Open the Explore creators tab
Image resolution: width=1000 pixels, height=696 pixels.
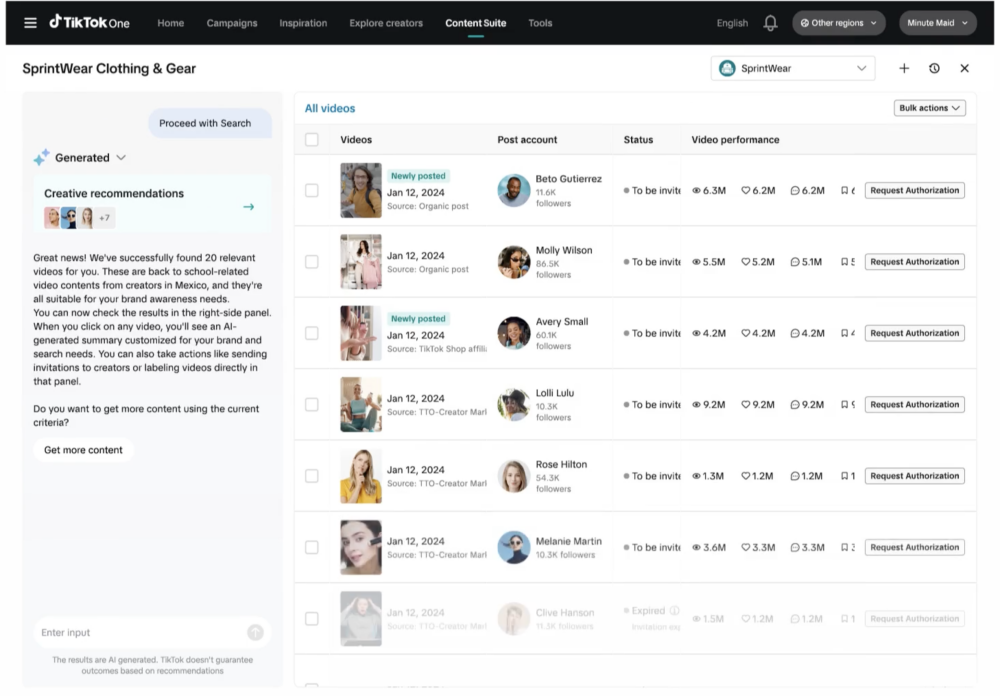click(386, 23)
